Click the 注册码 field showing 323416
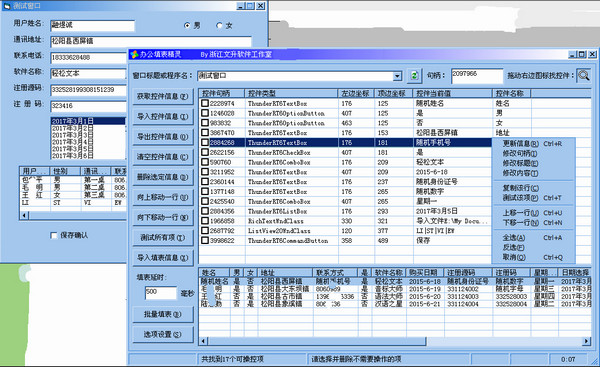The image size is (600, 367). [x=88, y=106]
